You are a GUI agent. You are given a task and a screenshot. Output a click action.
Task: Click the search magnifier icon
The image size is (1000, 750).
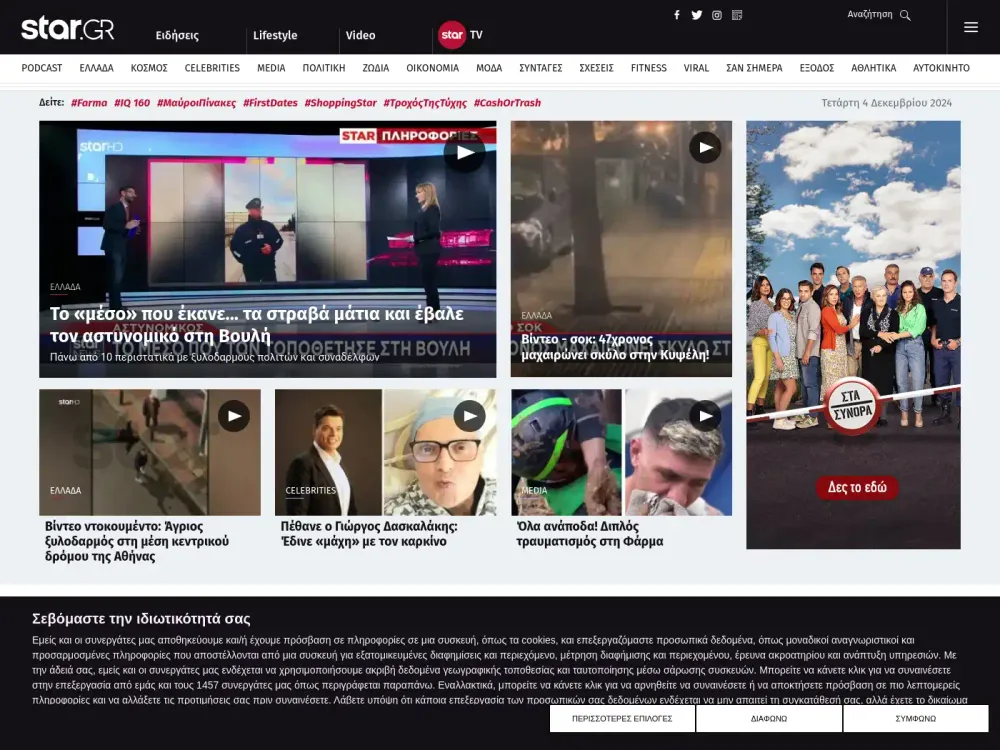(x=905, y=15)
